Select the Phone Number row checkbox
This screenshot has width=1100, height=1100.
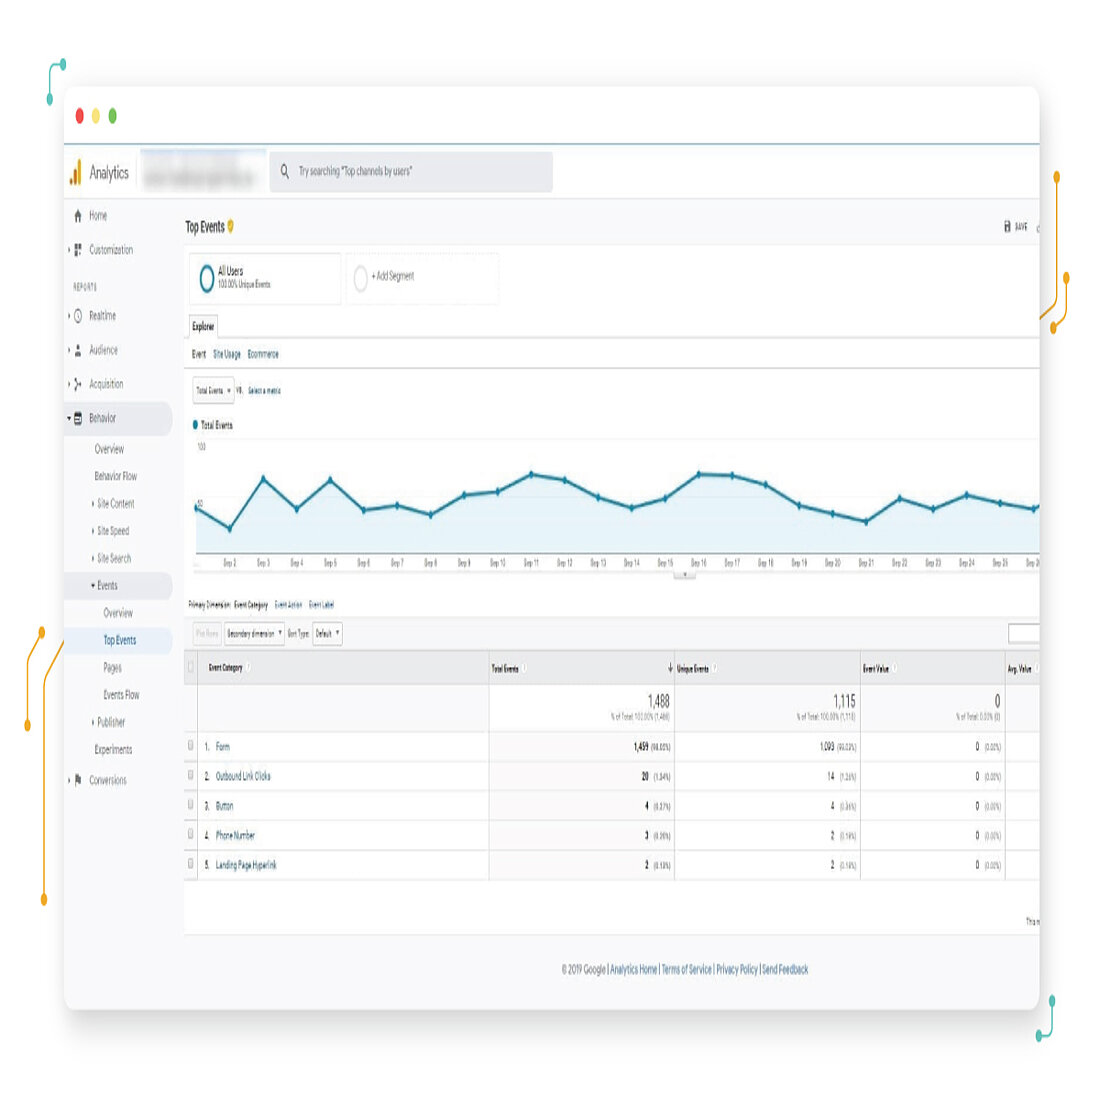click(x=191, y=834)
